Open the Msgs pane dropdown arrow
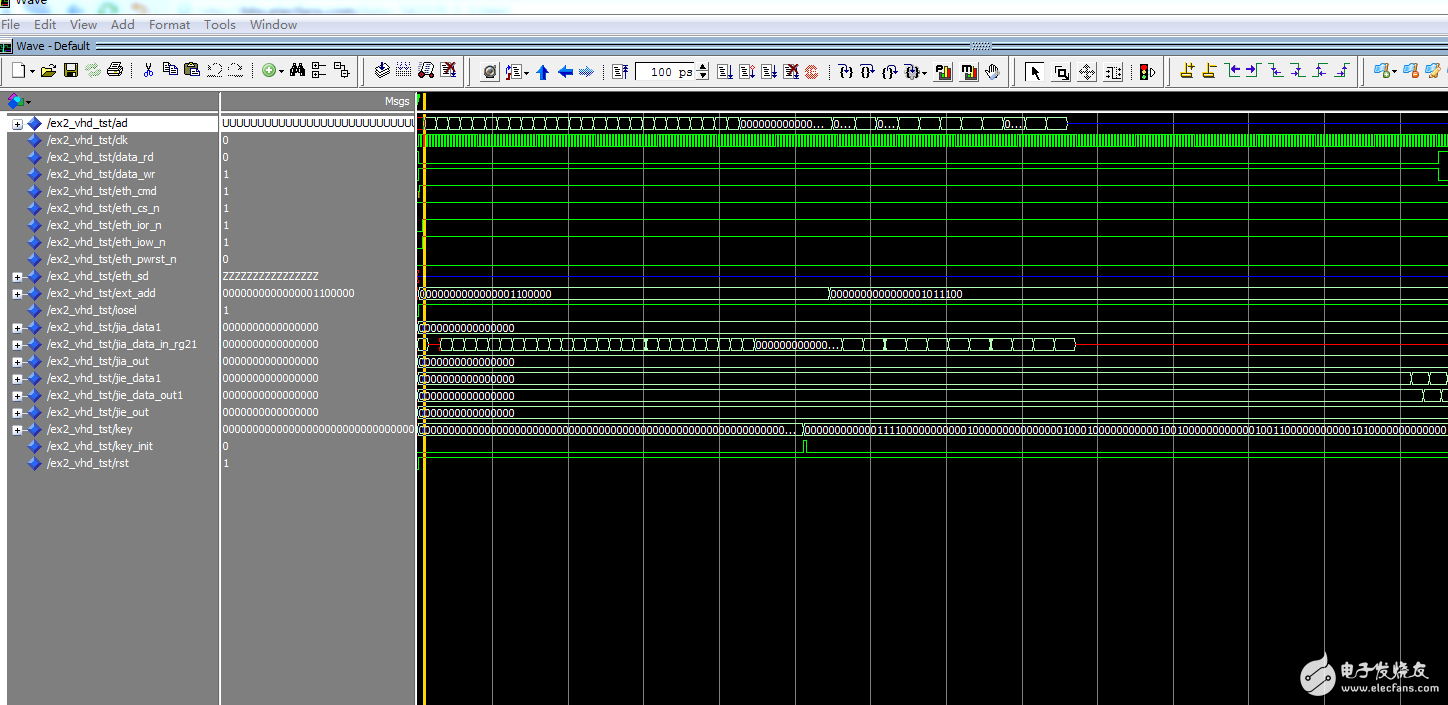1448x705 pixels. (28, 102)
